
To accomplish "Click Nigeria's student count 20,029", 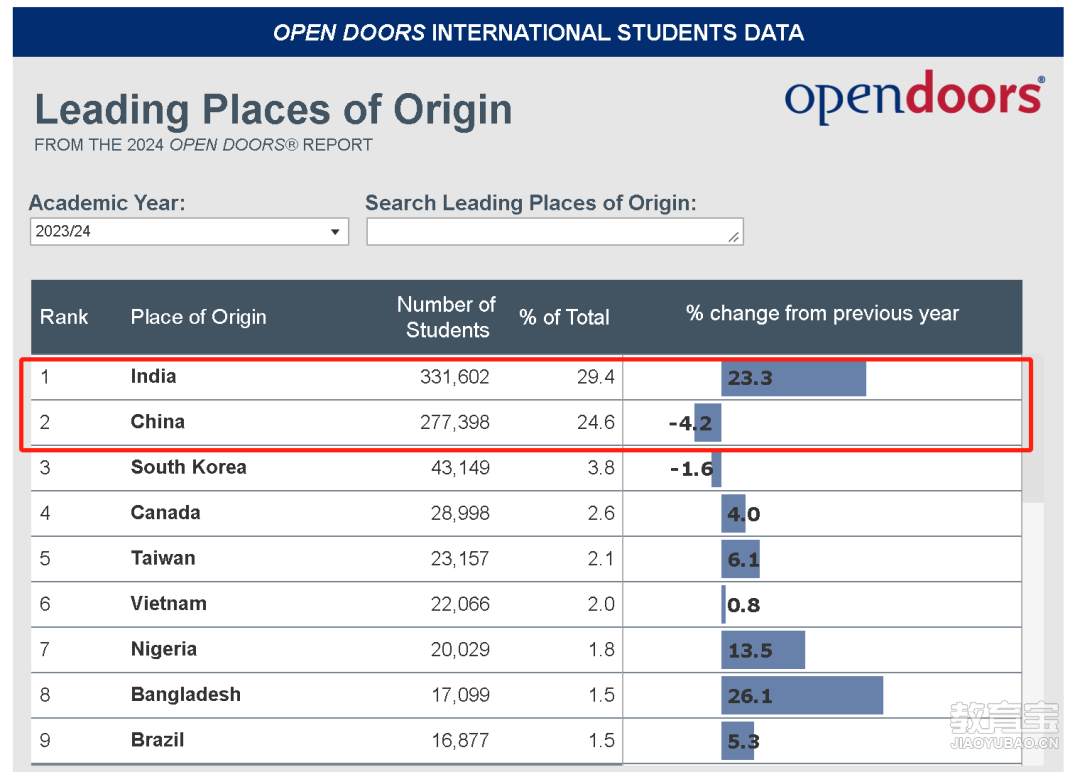I will 460,649.
